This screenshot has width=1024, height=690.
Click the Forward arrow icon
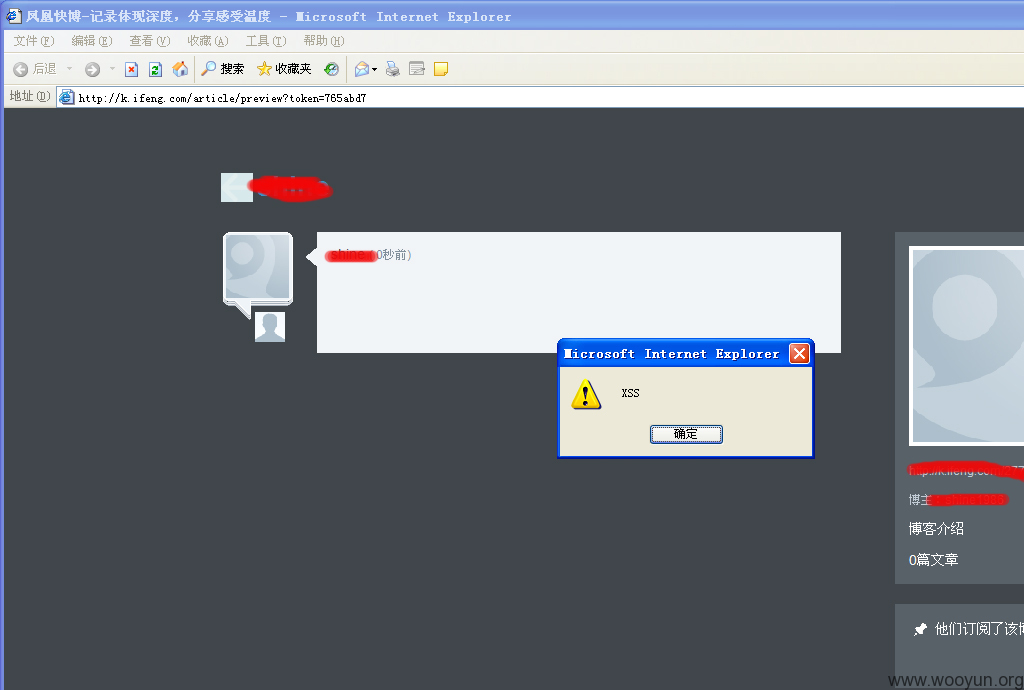pos(93,69)
